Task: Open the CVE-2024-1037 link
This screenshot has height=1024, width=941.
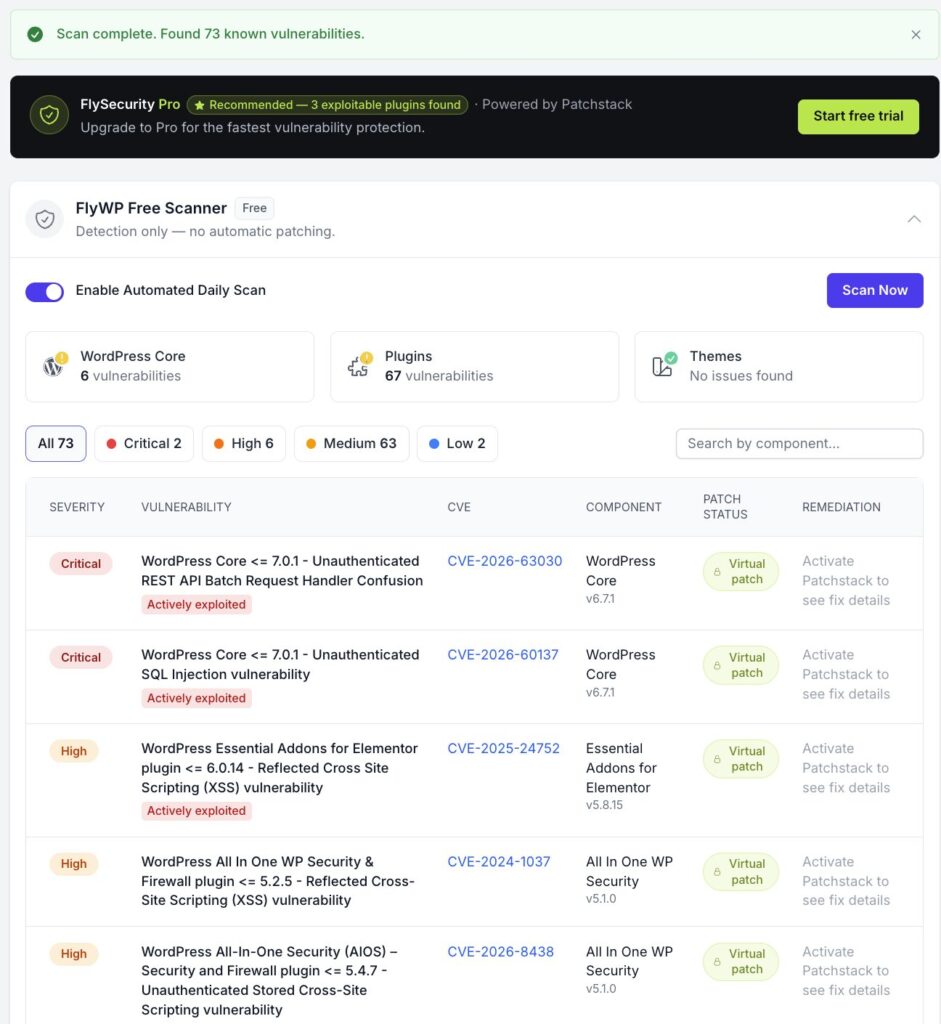Action: pos(499,861)
